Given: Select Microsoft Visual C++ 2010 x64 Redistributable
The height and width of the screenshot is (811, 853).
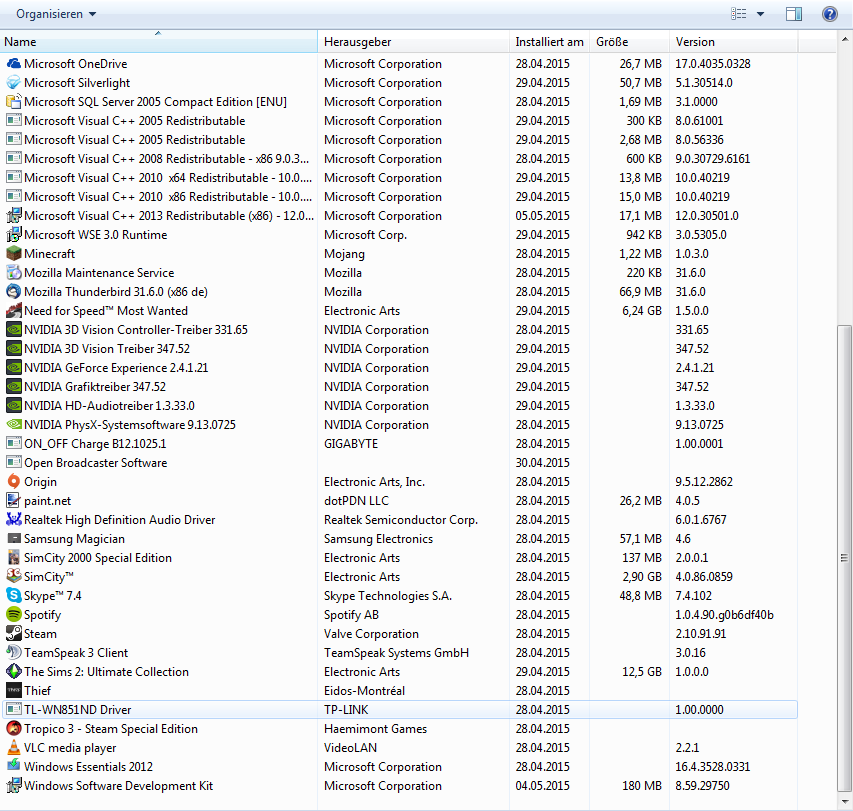Looking at the screenshot, I should tap(400, 178).
